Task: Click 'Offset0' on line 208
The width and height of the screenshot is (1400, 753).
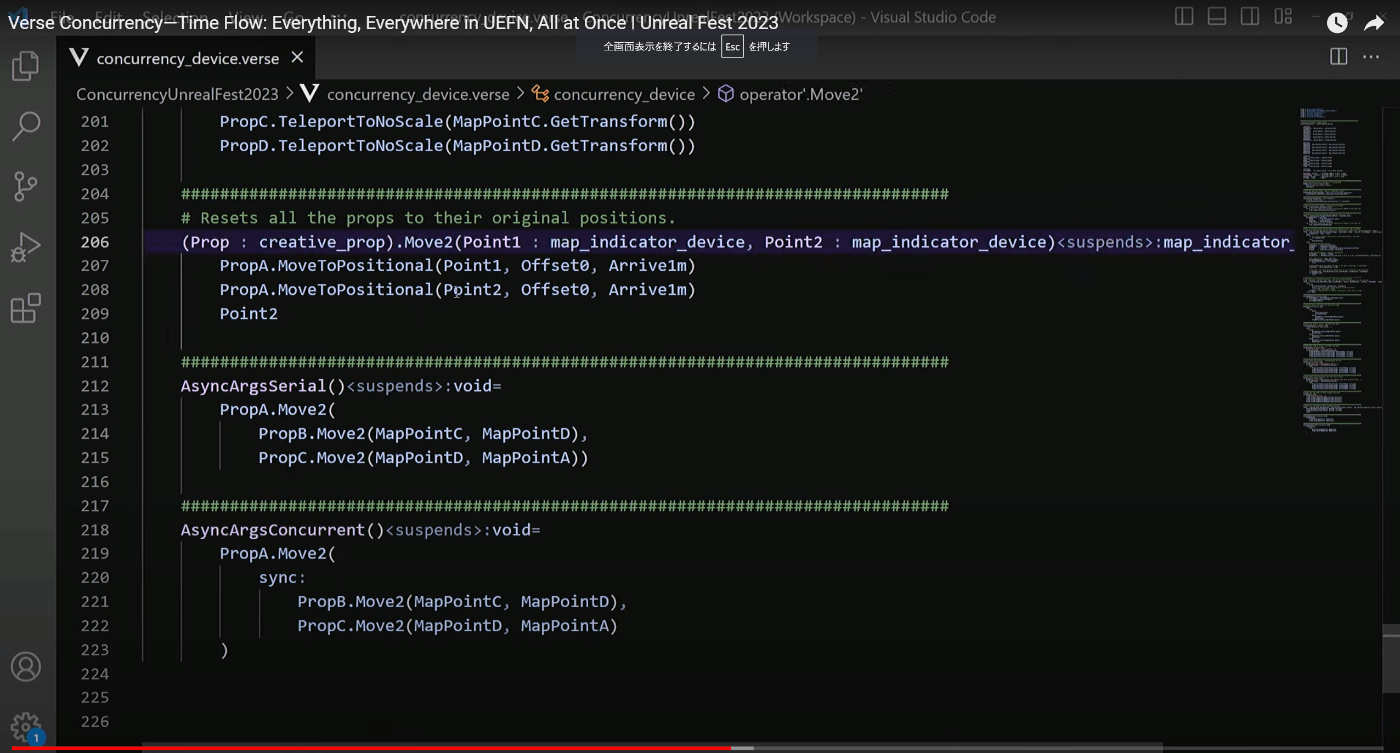Action: (x=555, y=290)
